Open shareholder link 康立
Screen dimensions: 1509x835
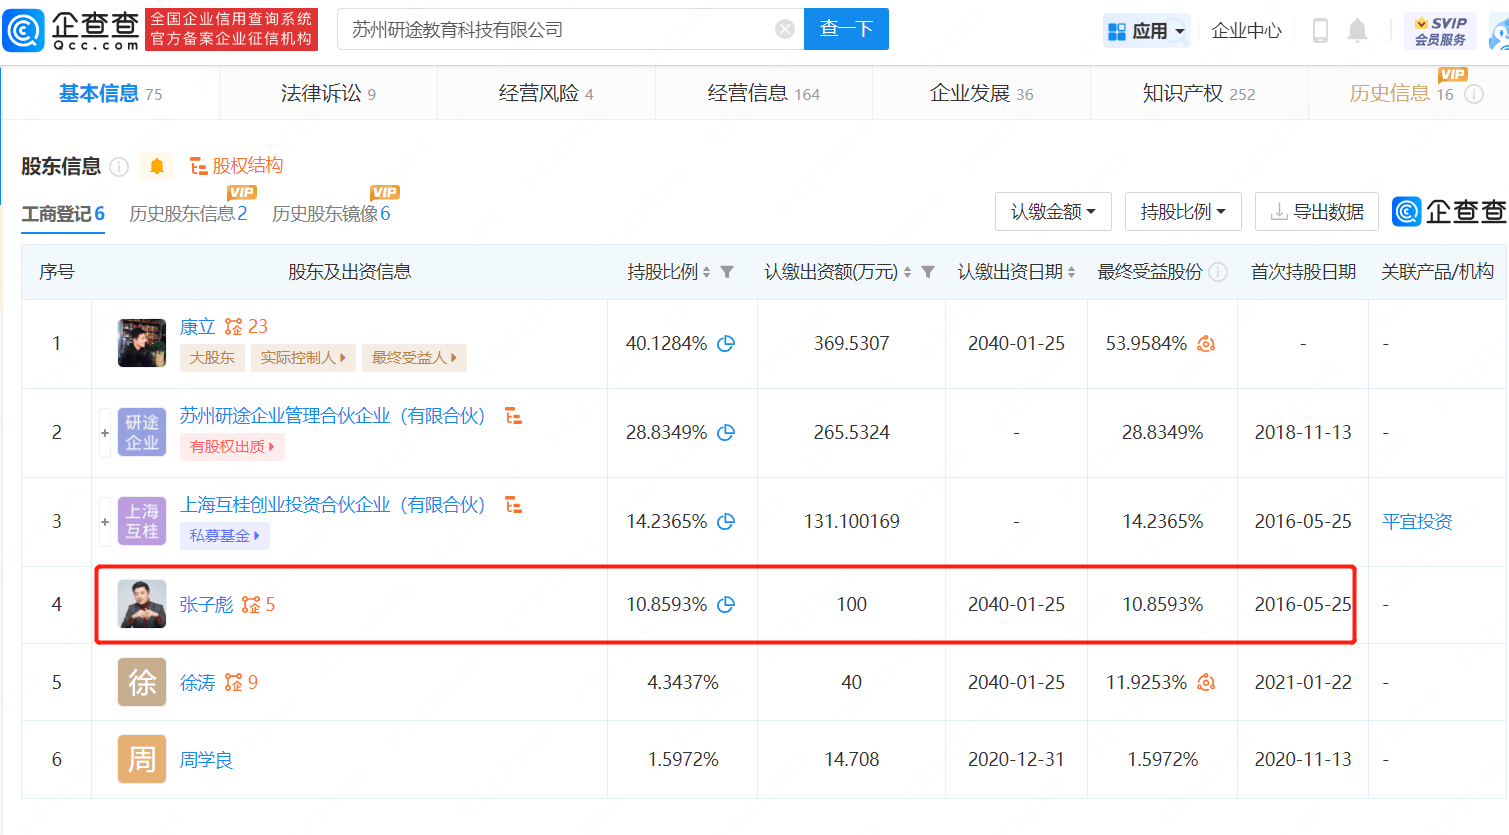tap(197, 327)
